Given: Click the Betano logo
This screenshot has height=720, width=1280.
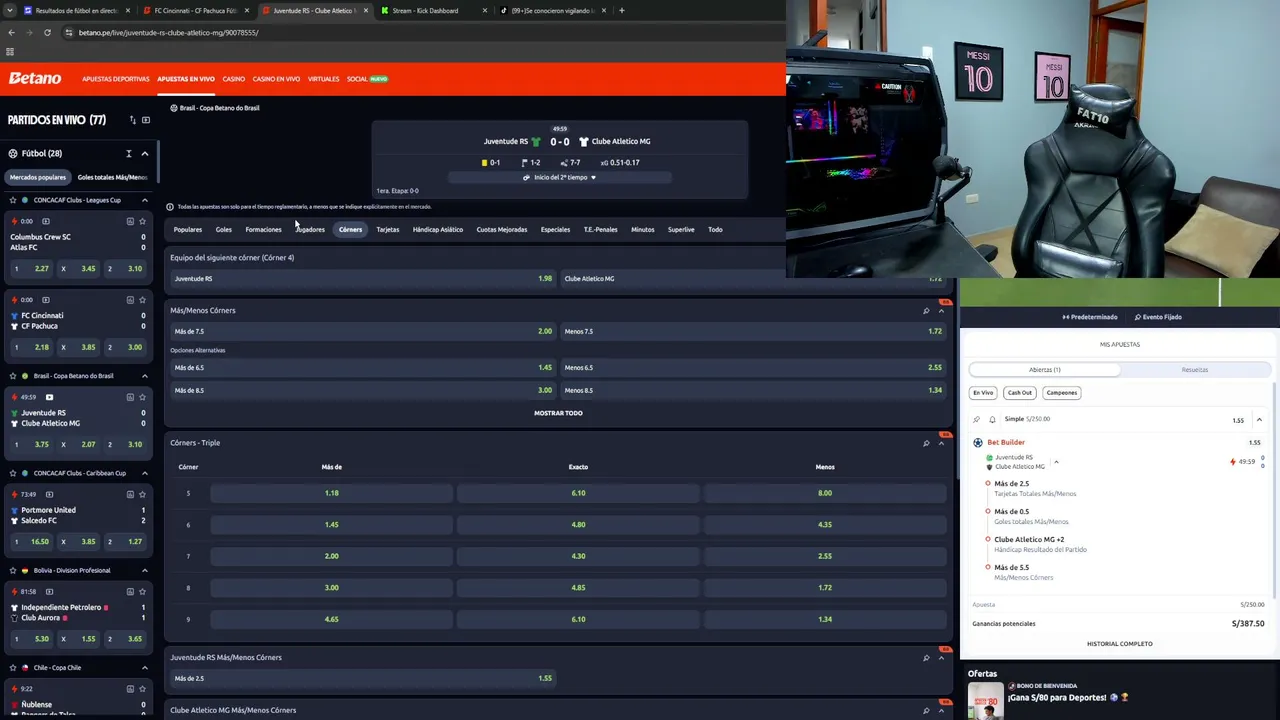Looking at the screenshot, I should pyautogui.click(x=35, y=78).
